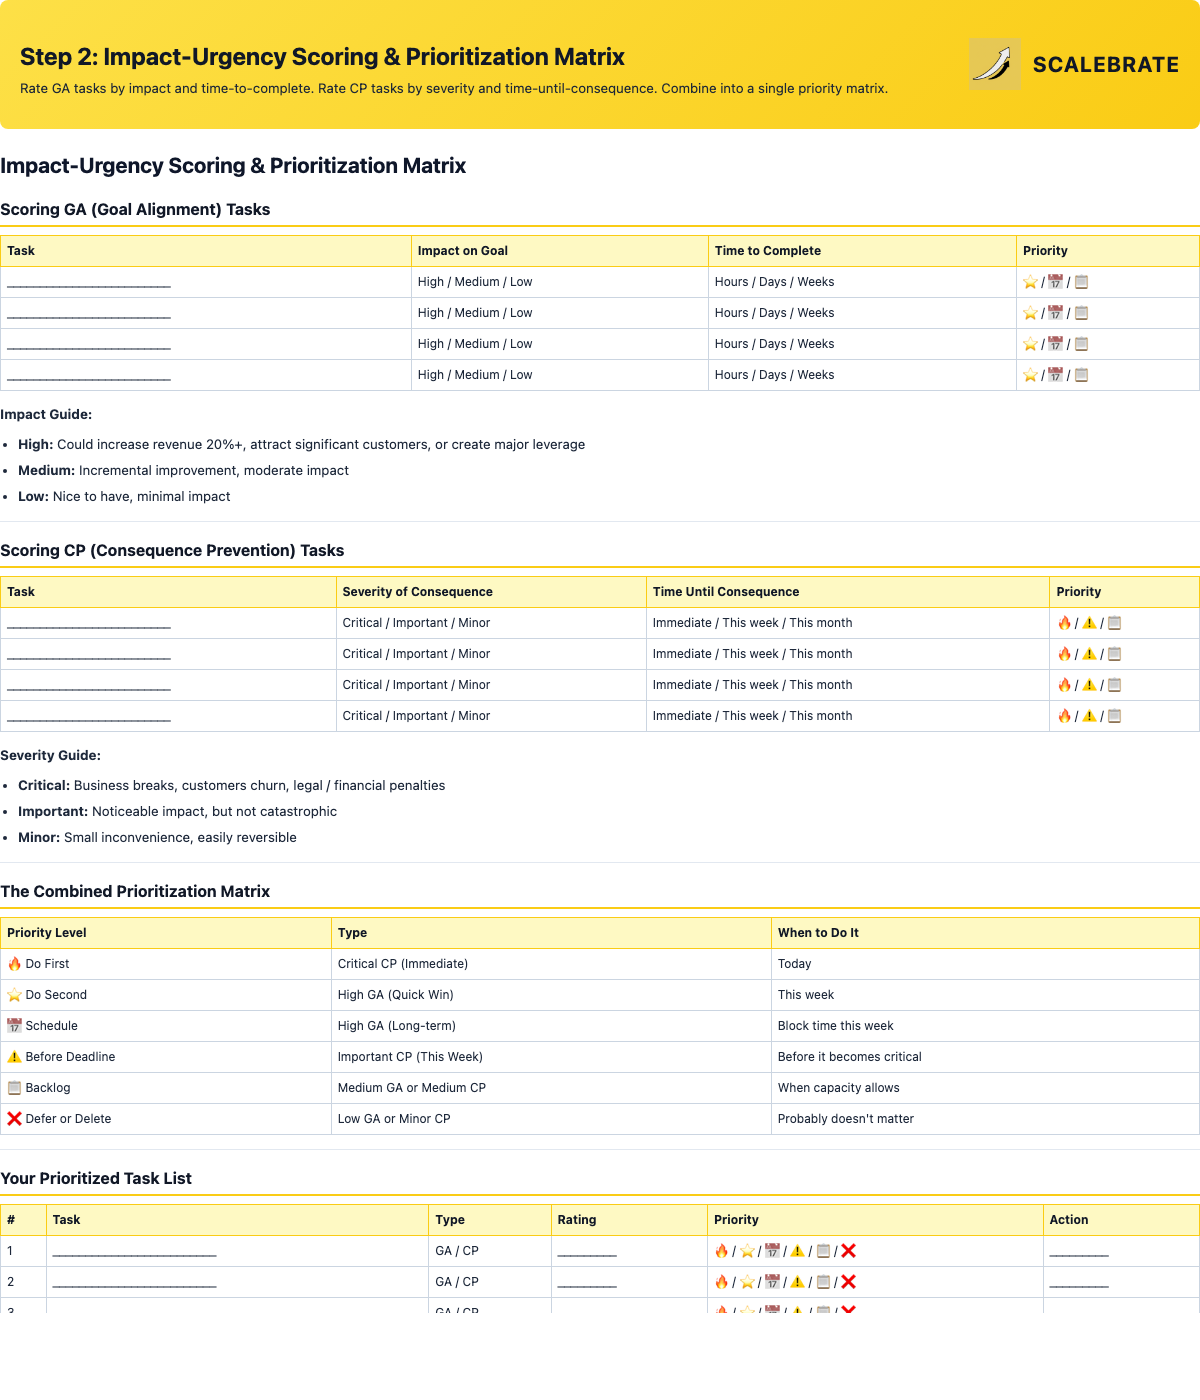
Task: Click the 'High:' impact guide bullet
Action: (301, 444)
